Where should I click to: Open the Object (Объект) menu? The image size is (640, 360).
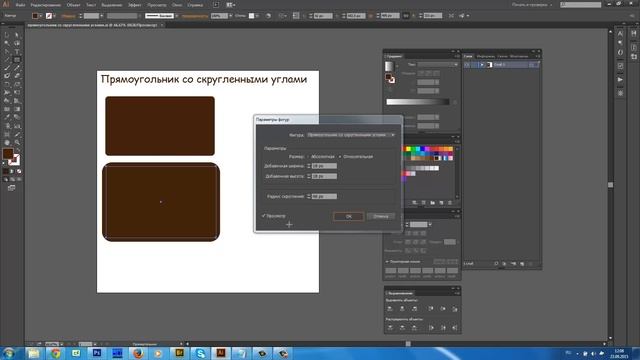73,5
